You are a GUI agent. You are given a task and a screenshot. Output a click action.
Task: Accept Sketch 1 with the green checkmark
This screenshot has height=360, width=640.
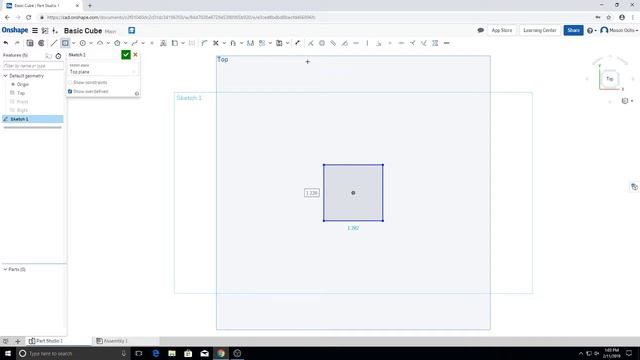tap(126, 55)
